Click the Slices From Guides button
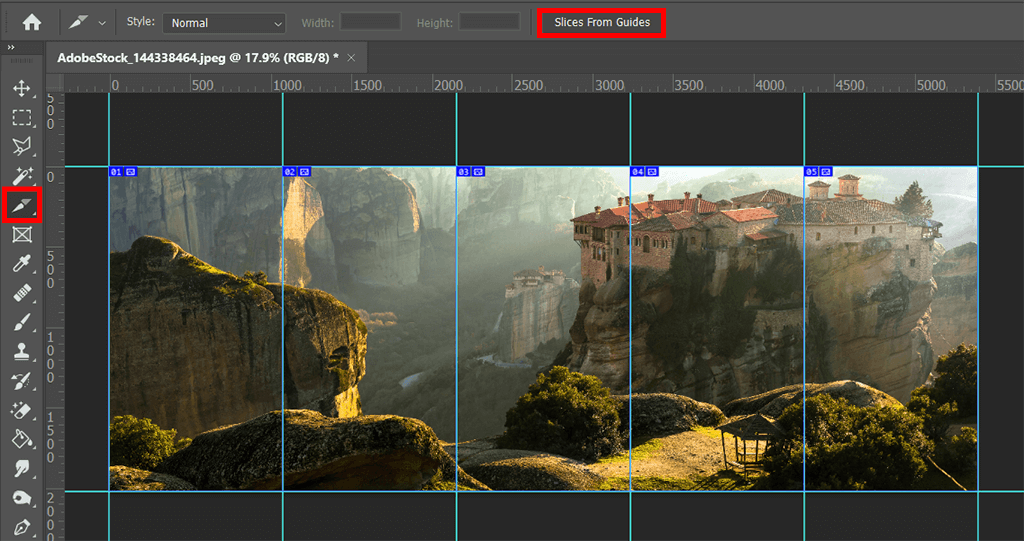 pos(601,22)
